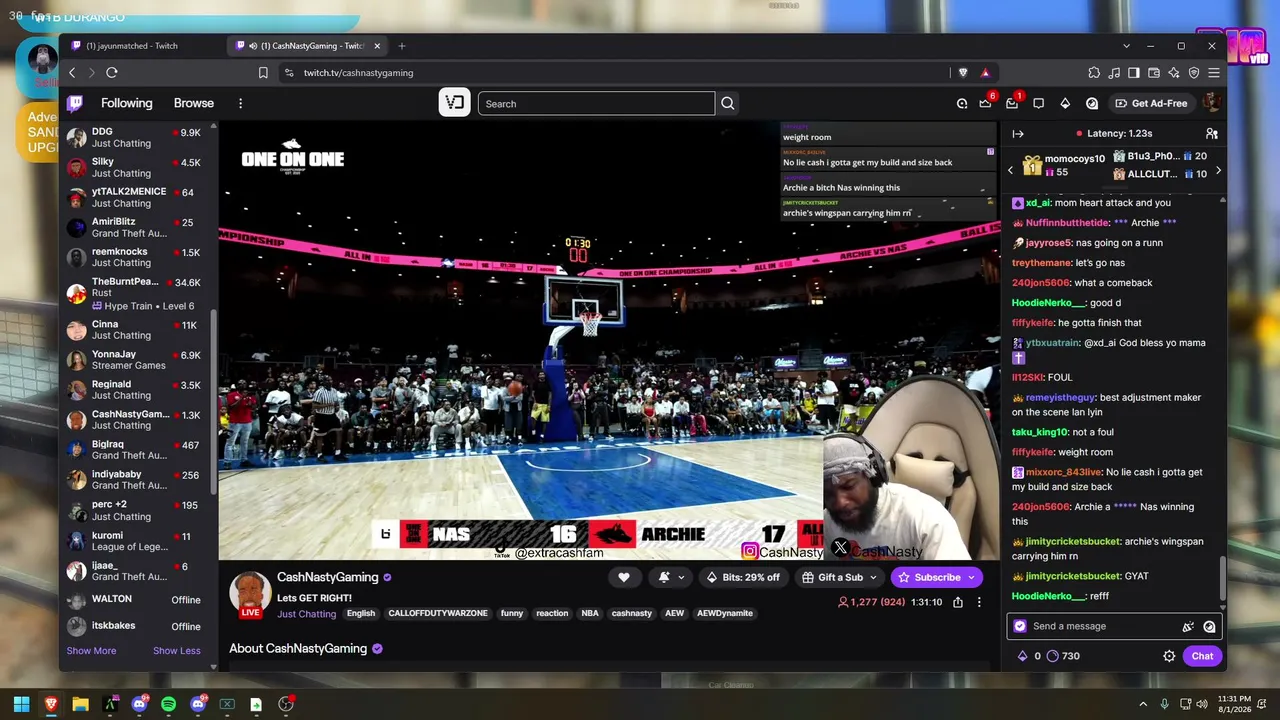The width and height of the screenshot is (1280, 720).
Task: Click the Show More link in sidebar
Action: (x=91, y=651)
